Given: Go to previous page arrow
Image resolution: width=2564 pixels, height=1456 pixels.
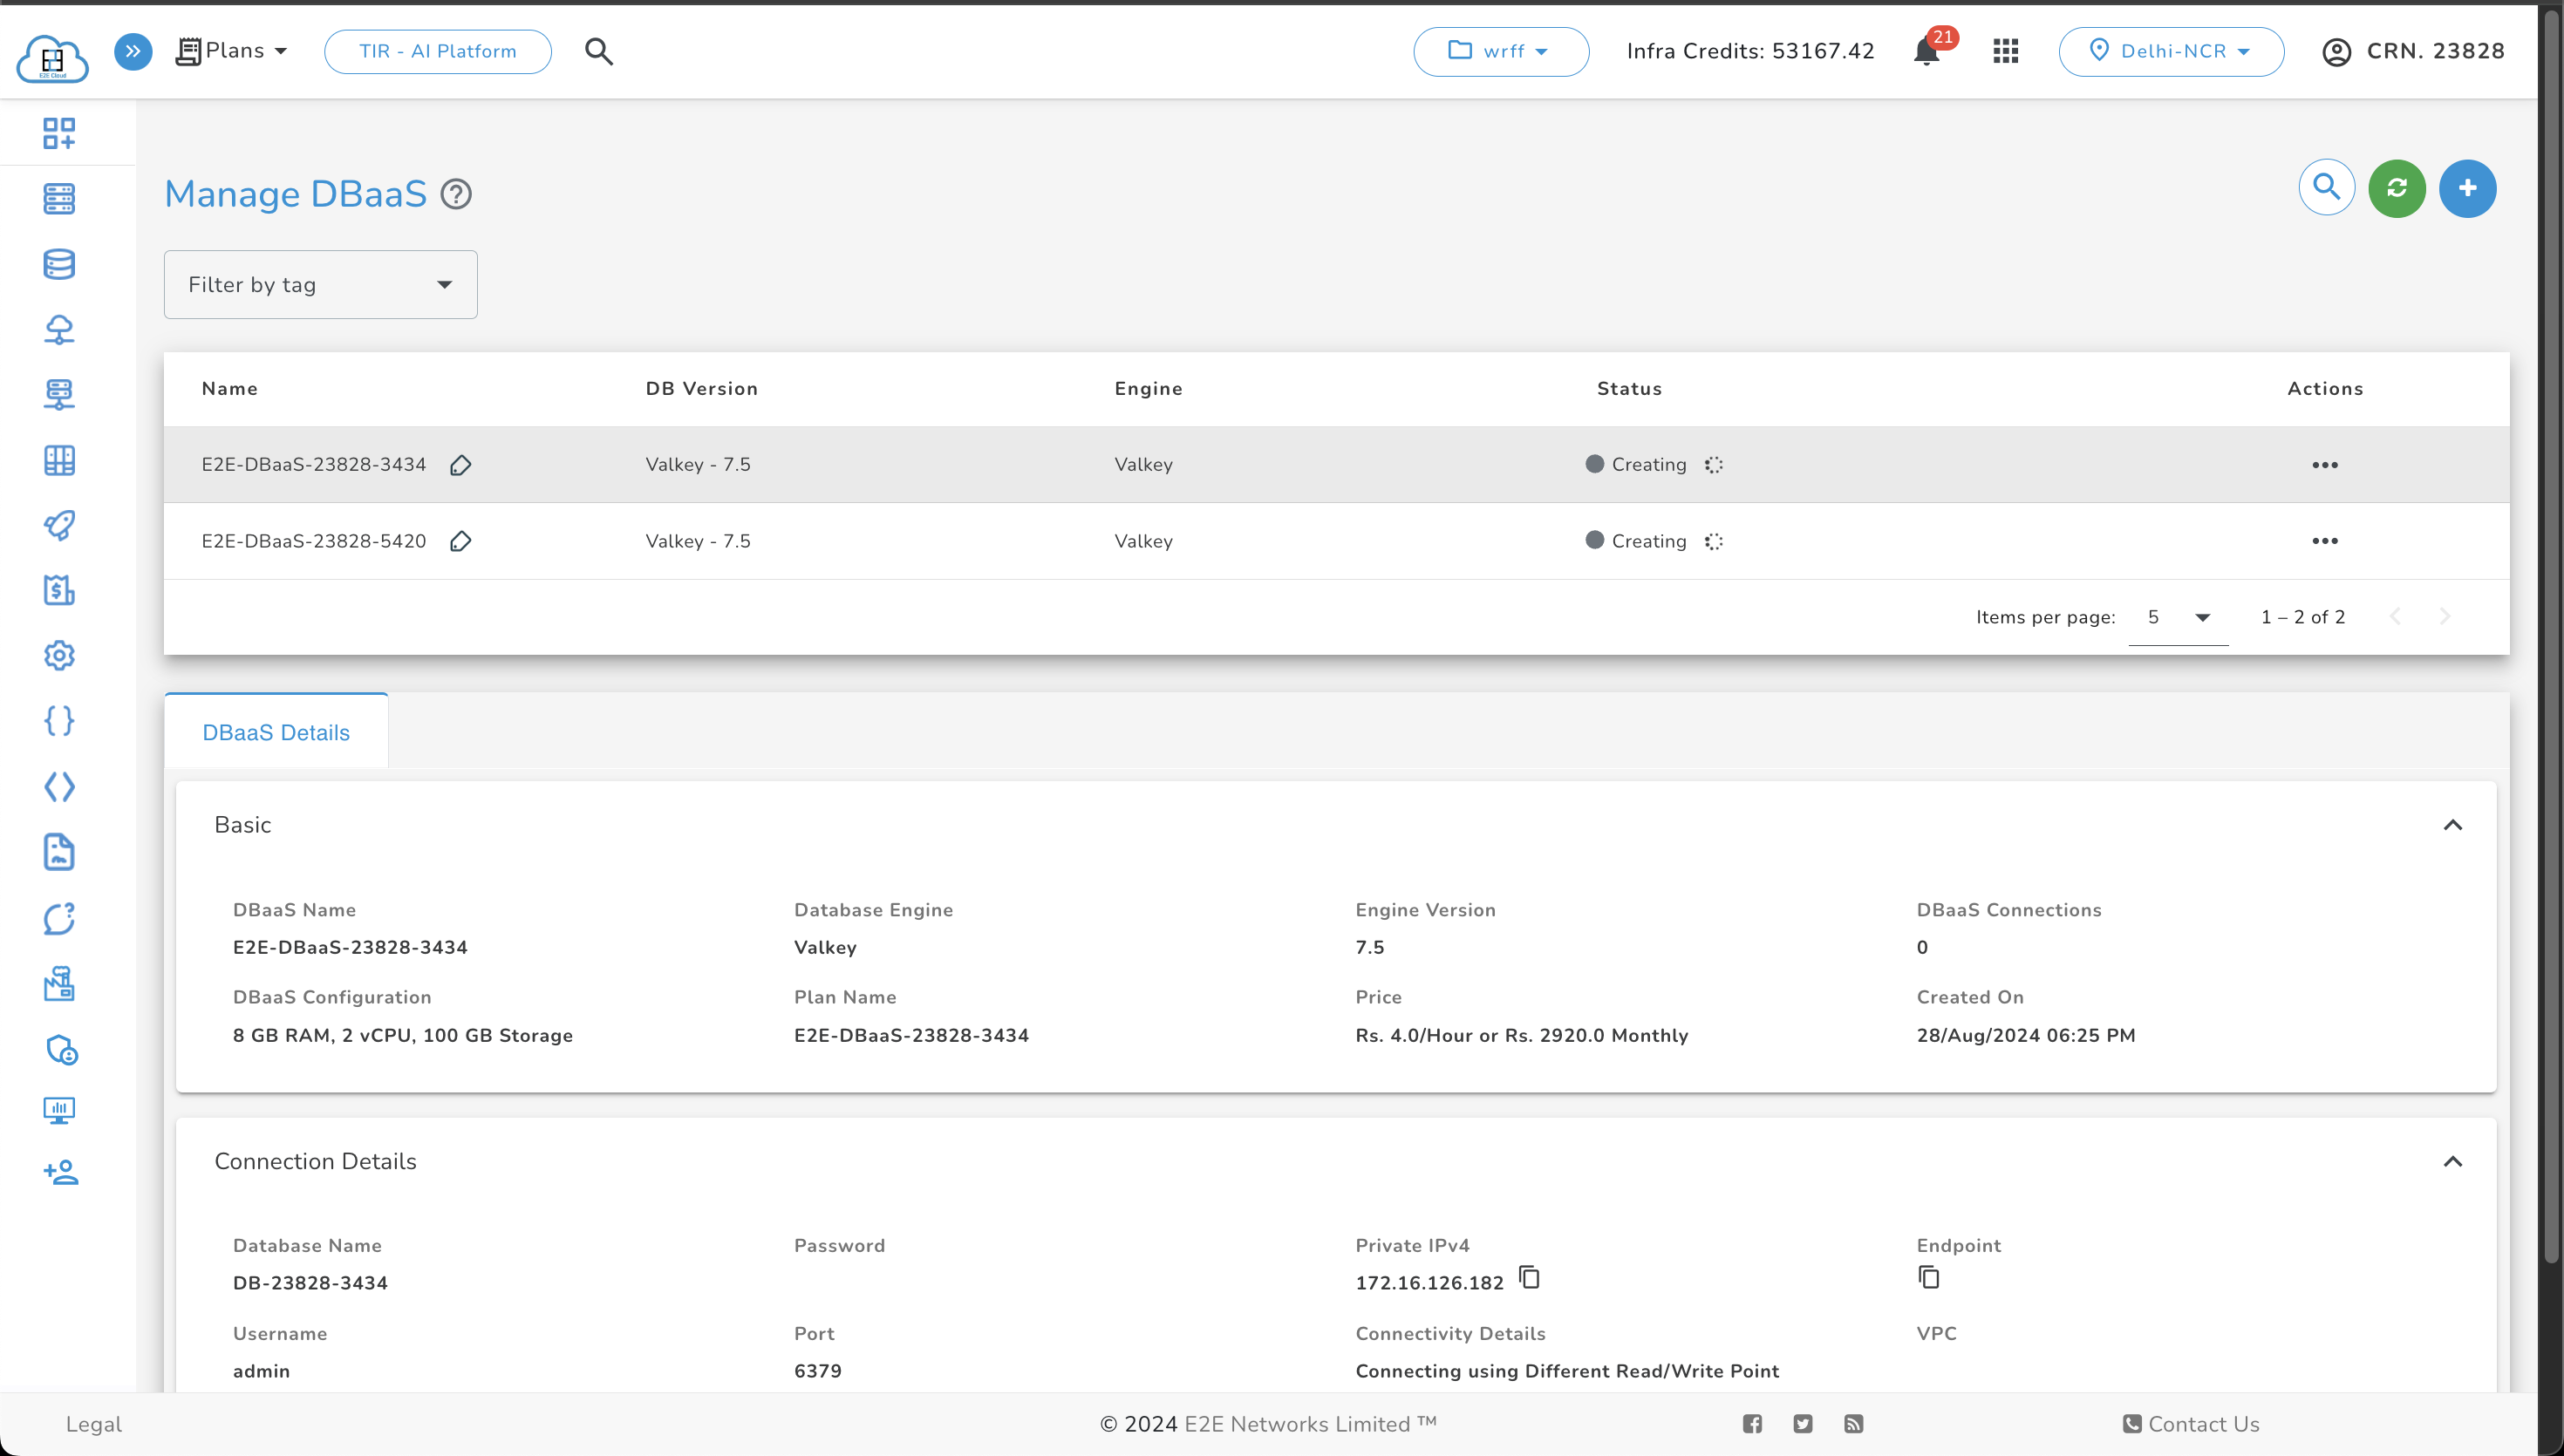Looking at the screenshot, I should (2394, 617).
